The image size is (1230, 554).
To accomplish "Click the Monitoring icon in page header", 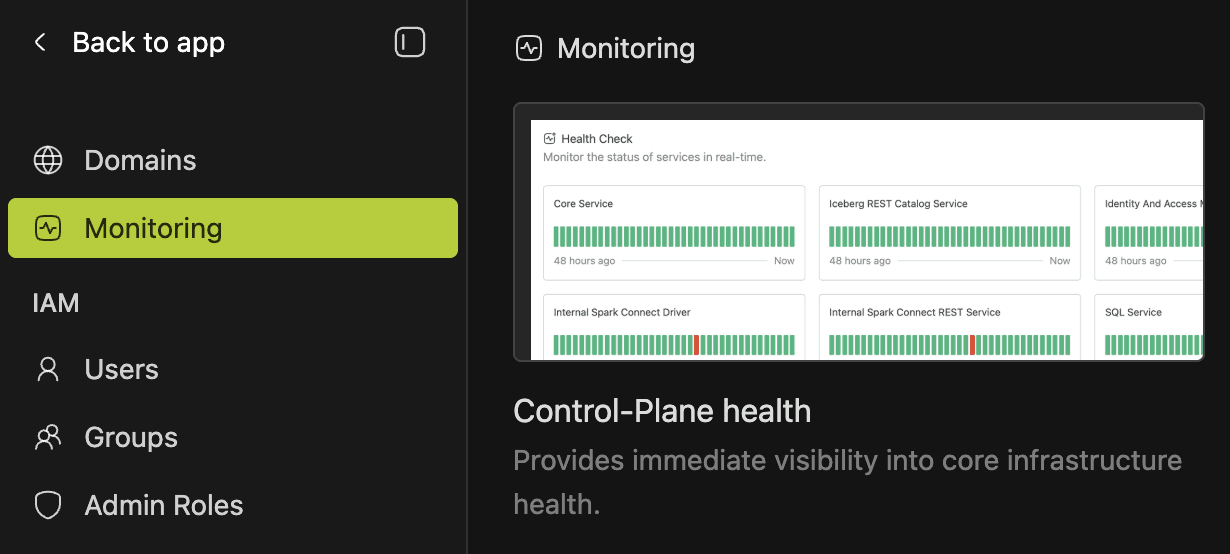I will [x=528, y=48].
